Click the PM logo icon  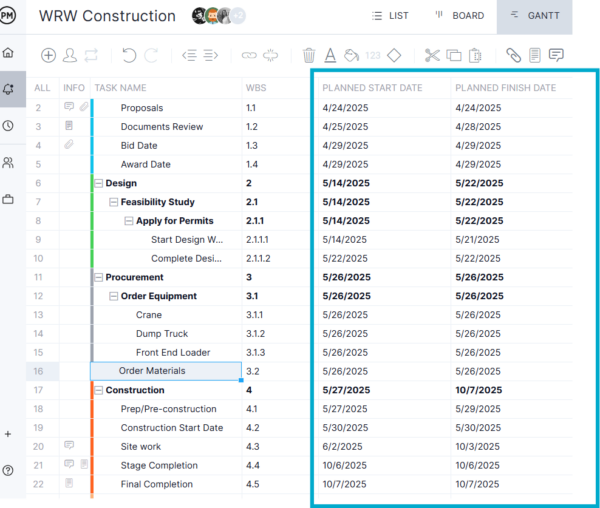[7, 16]
